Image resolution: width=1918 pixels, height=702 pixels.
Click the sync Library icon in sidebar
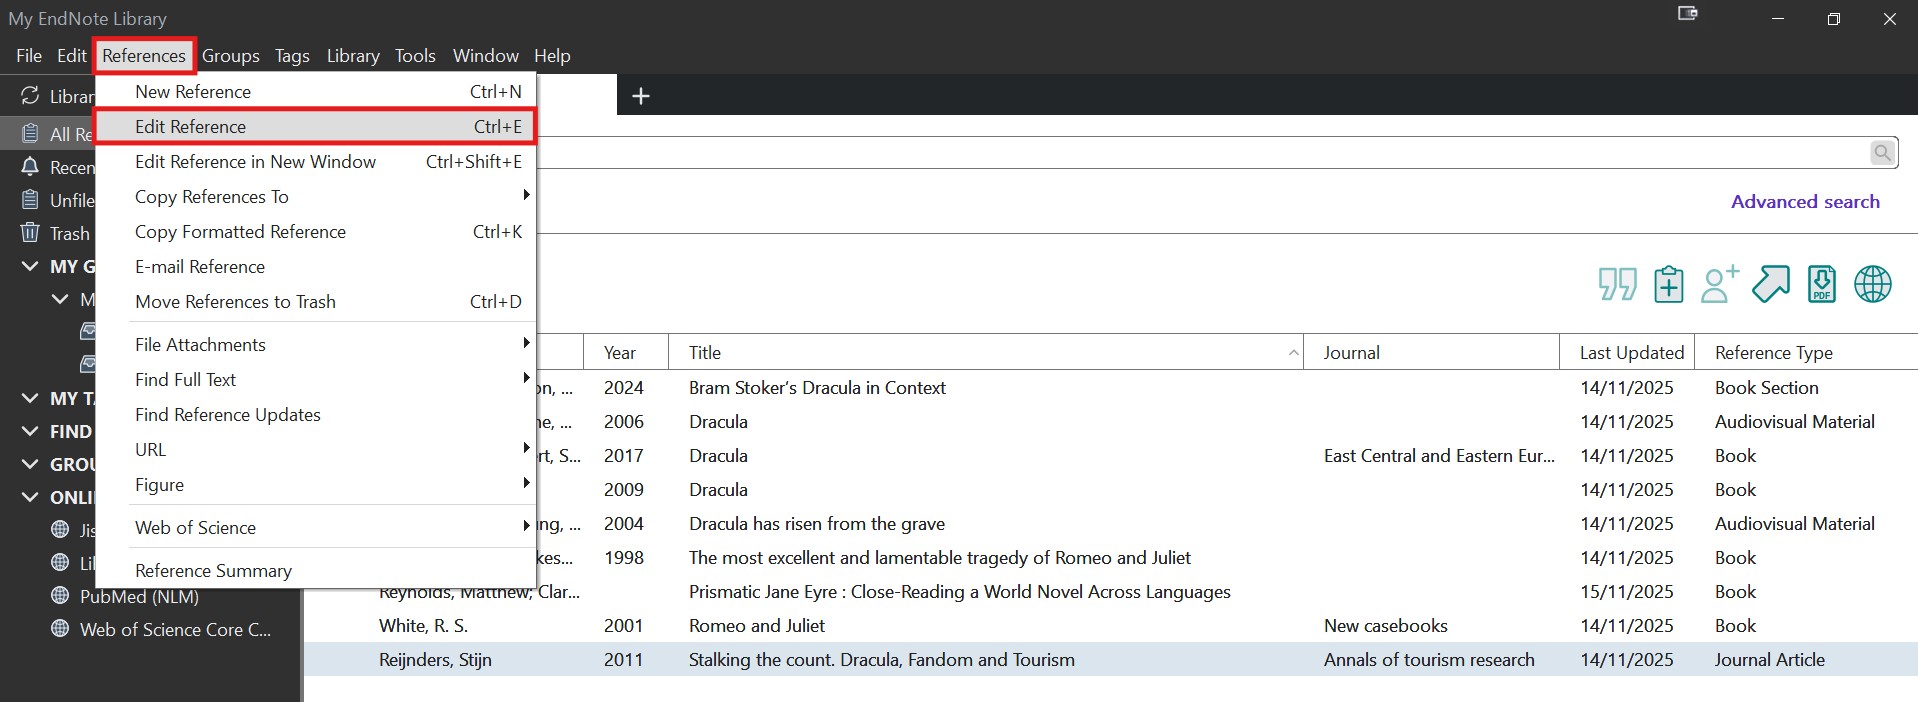tap(30, 96)
